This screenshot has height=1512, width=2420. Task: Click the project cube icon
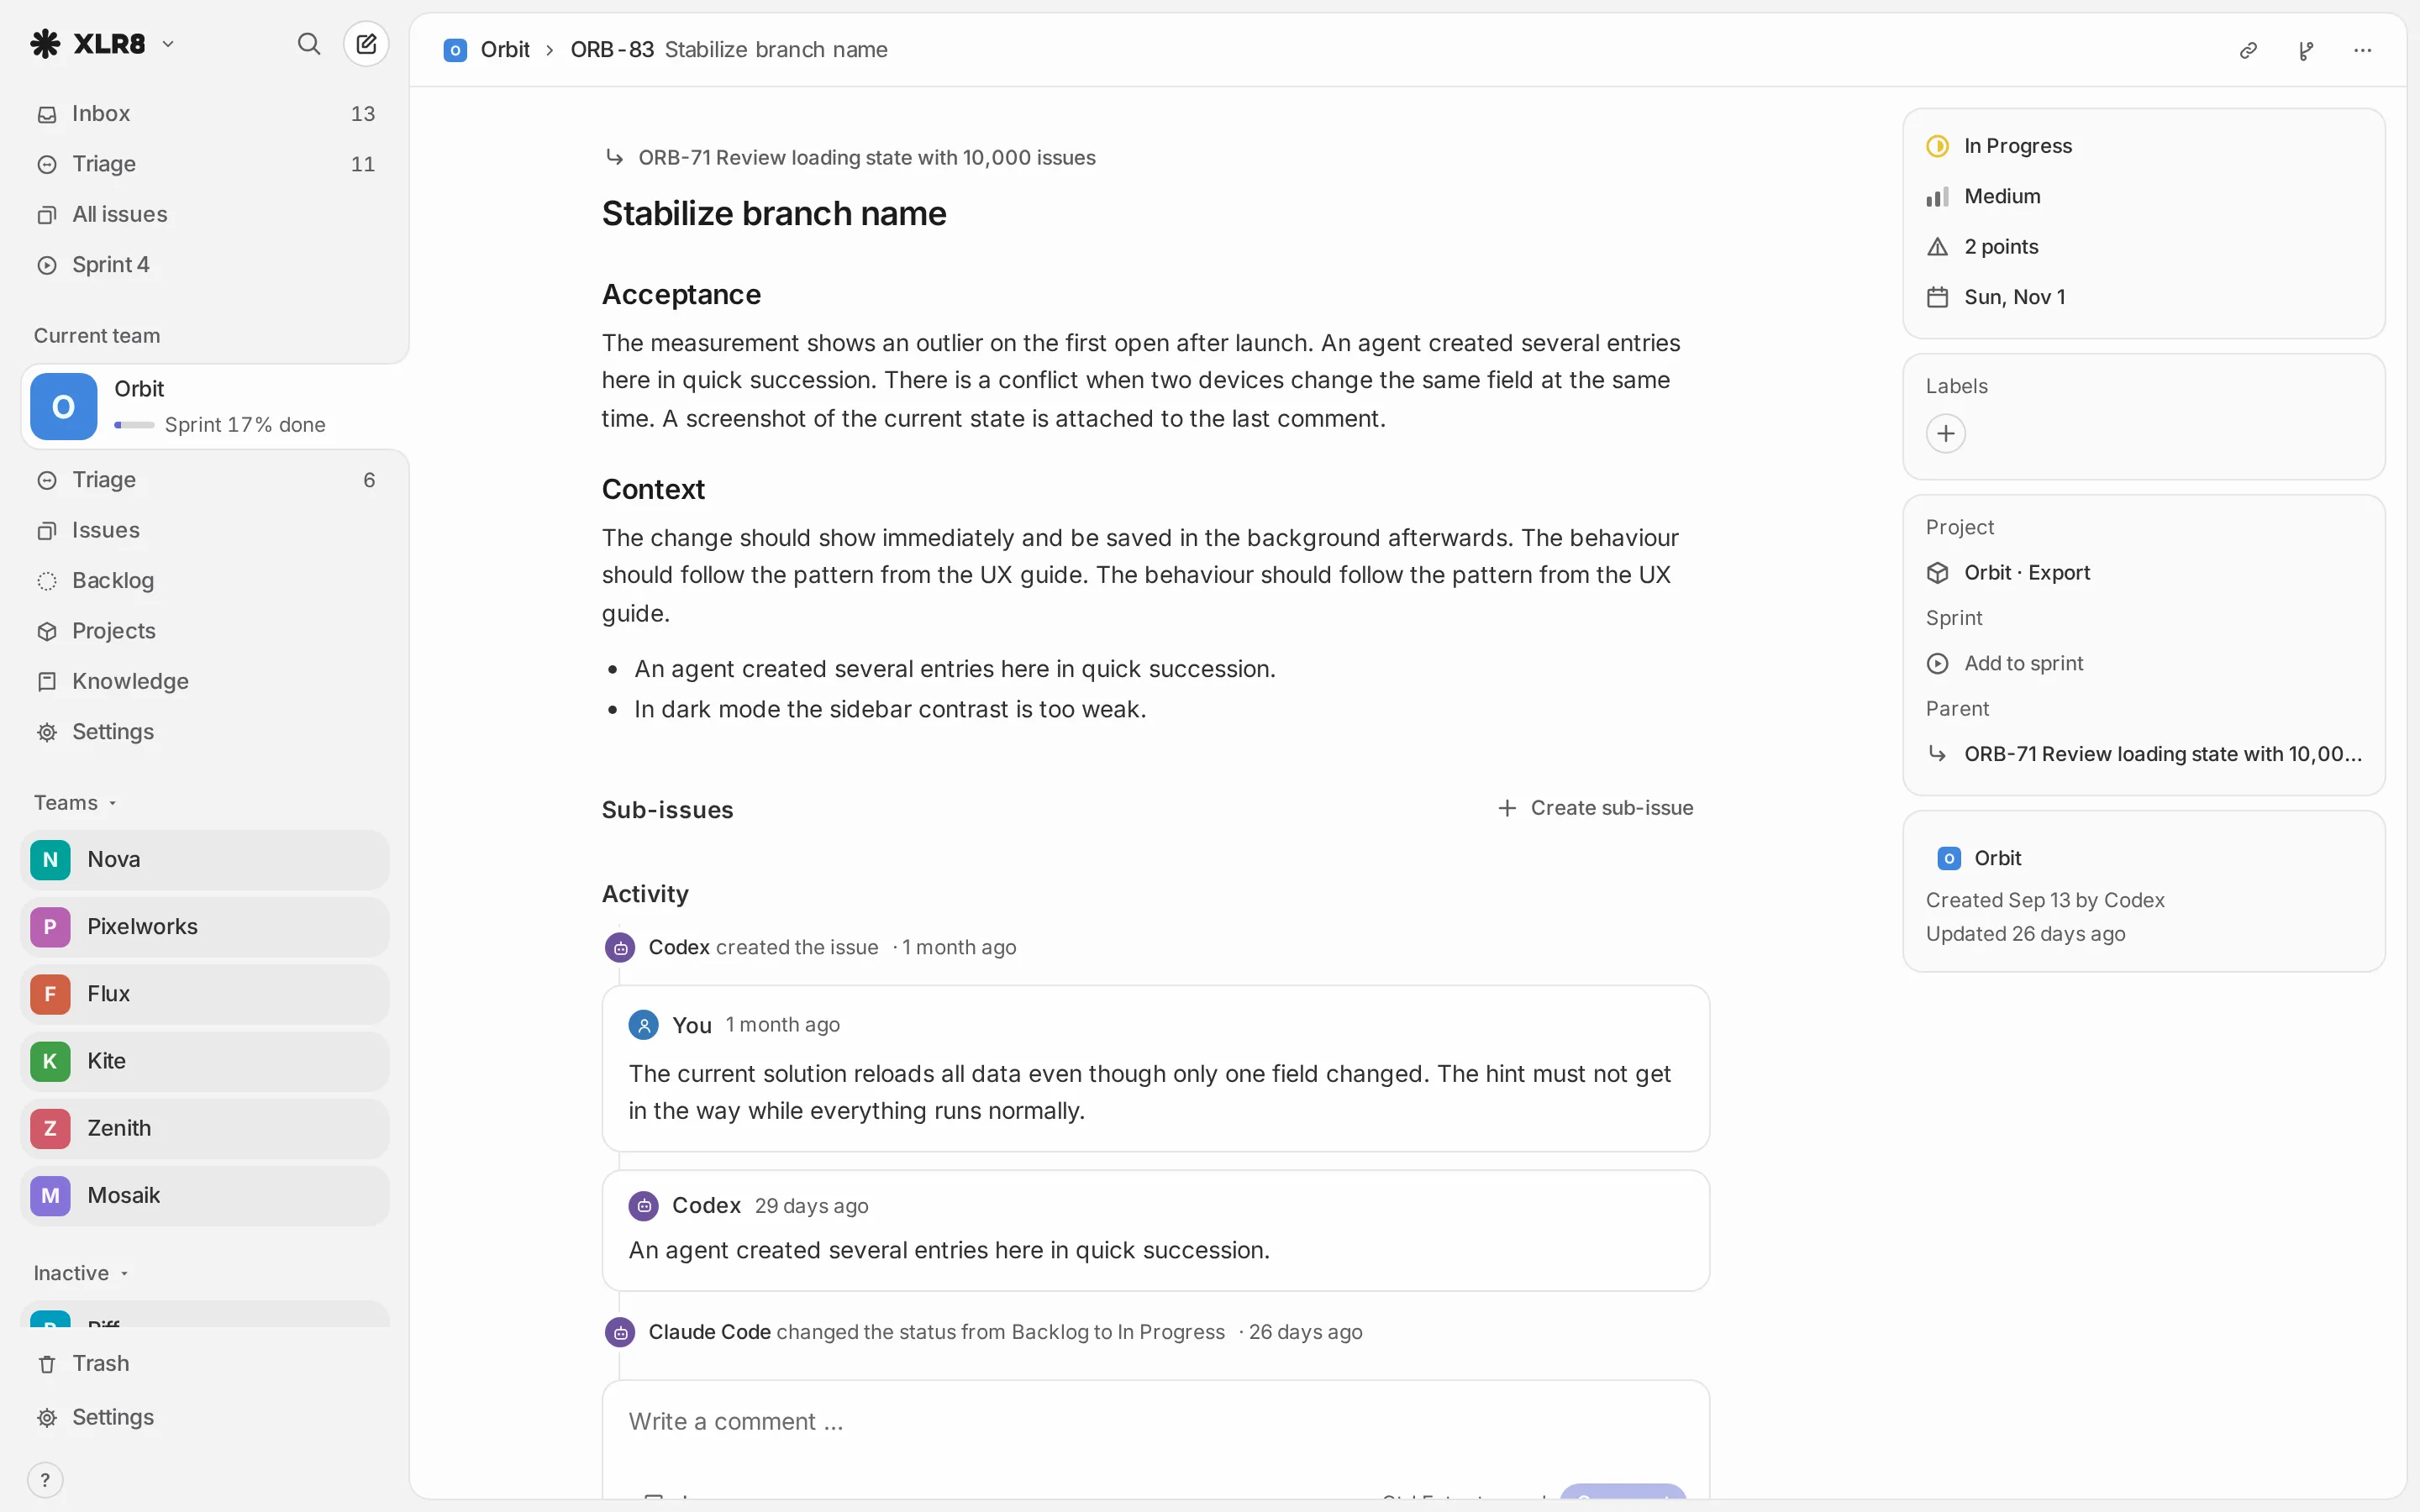pyautogui.click(x=1938, y=573)
